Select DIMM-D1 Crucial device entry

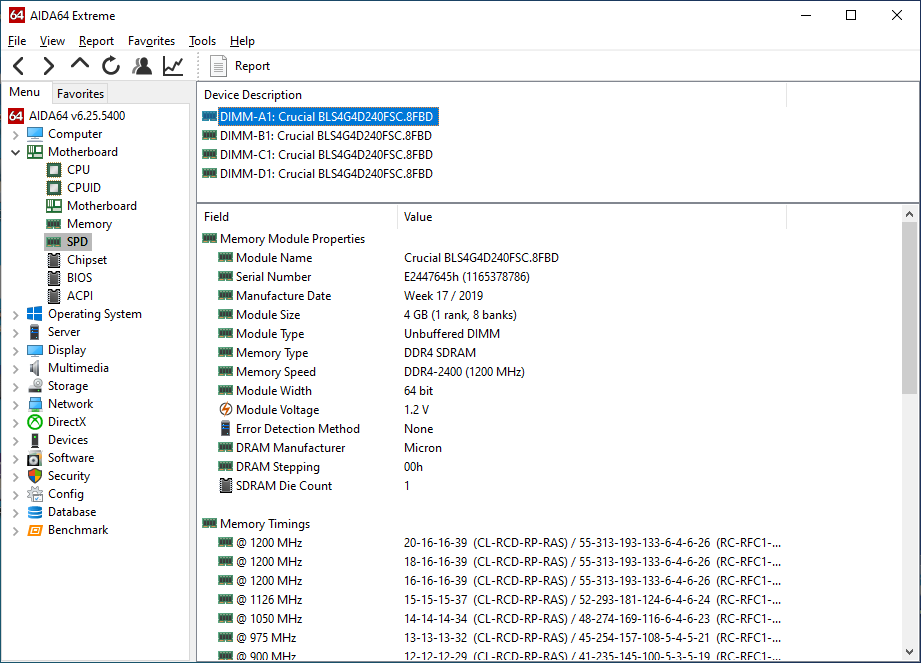coord(326,174)
